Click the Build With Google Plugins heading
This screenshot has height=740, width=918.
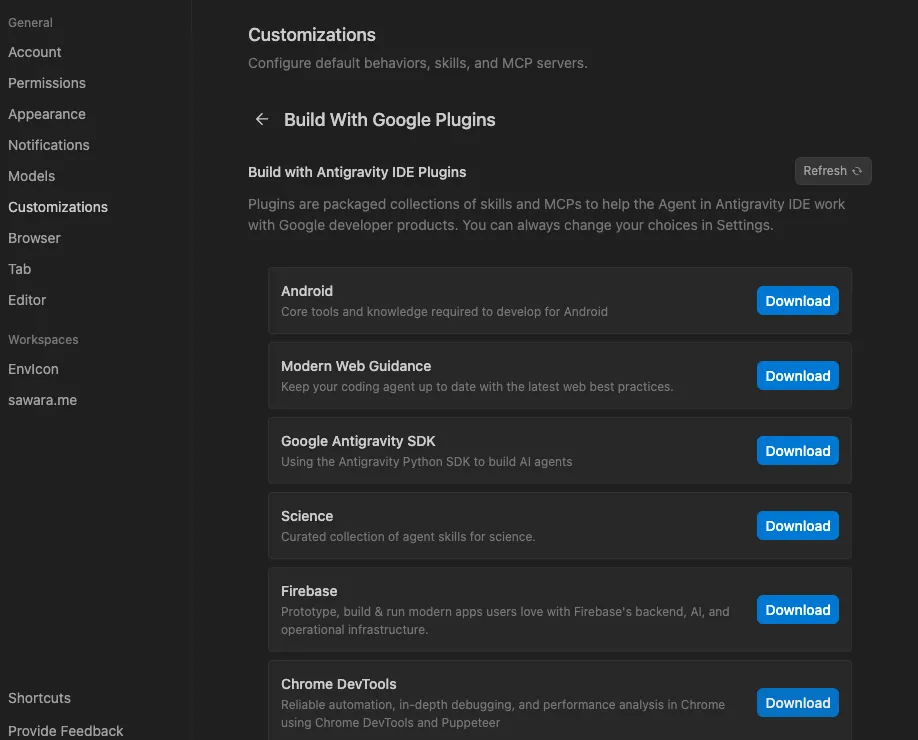(389, 119)
